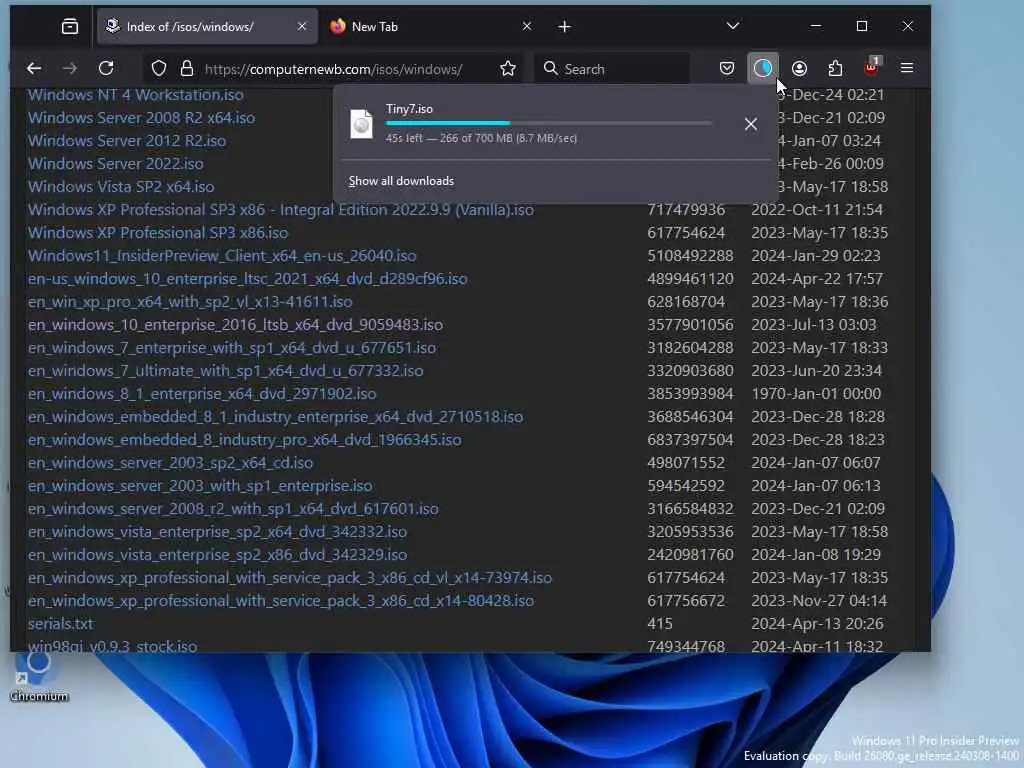Open tracking protection shield info
The width and height of the screenshot is (1024, 768).
coord(159,69)
